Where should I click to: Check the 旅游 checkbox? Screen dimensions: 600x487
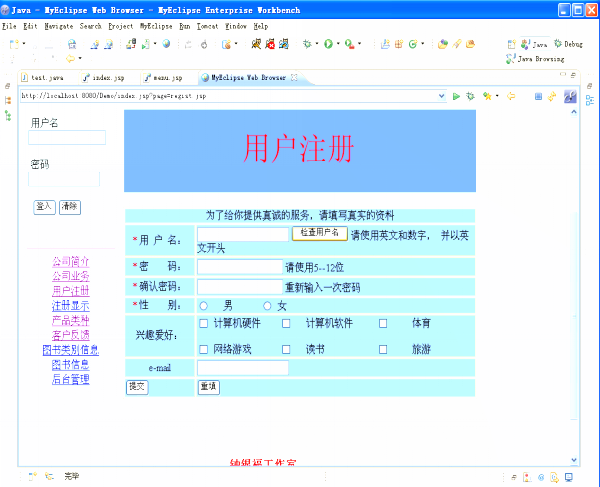coord(383,349)
